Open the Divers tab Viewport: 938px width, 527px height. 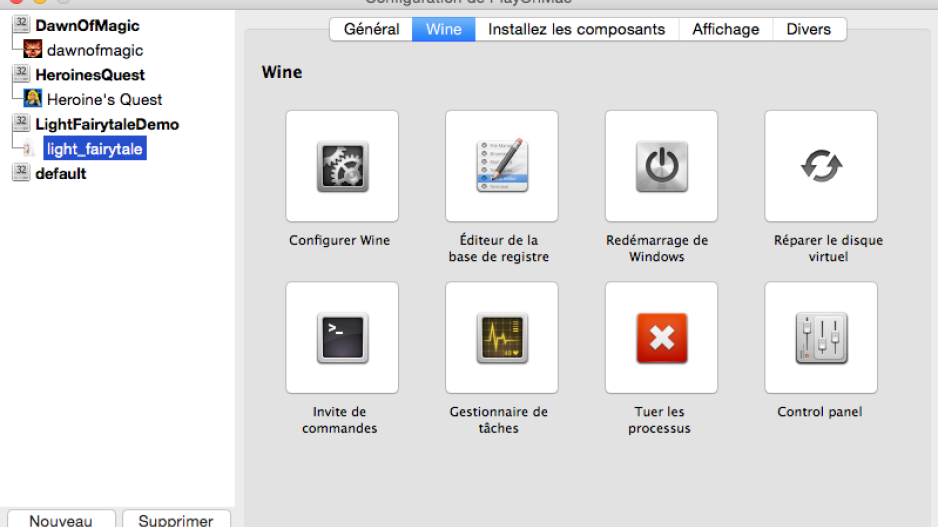click(809, 29)
